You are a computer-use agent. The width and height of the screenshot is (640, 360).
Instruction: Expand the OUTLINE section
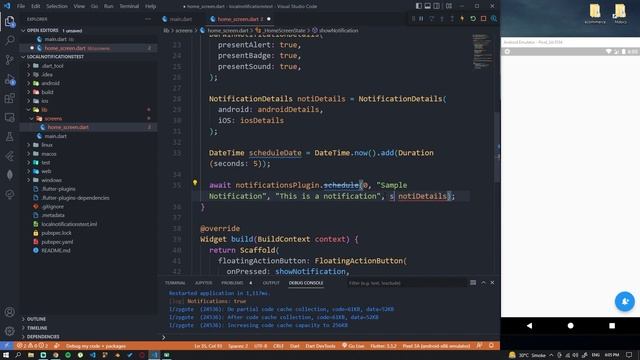tap(36, 319)
